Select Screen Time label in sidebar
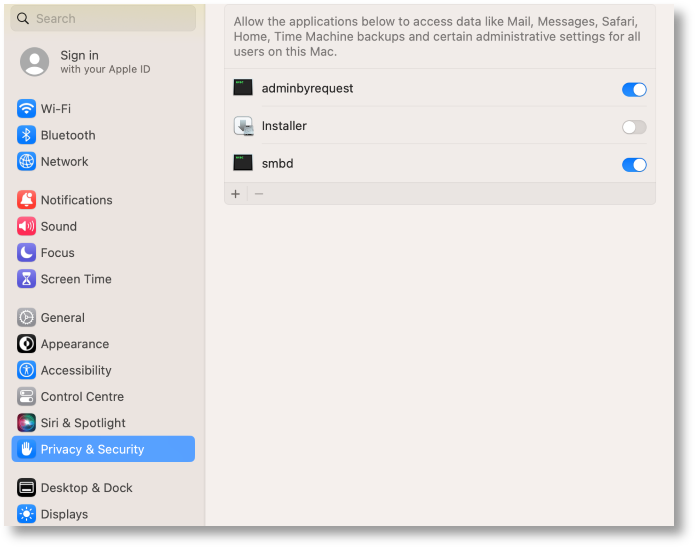695x547 pixels. pyautogui.click(x=76, y=279)
